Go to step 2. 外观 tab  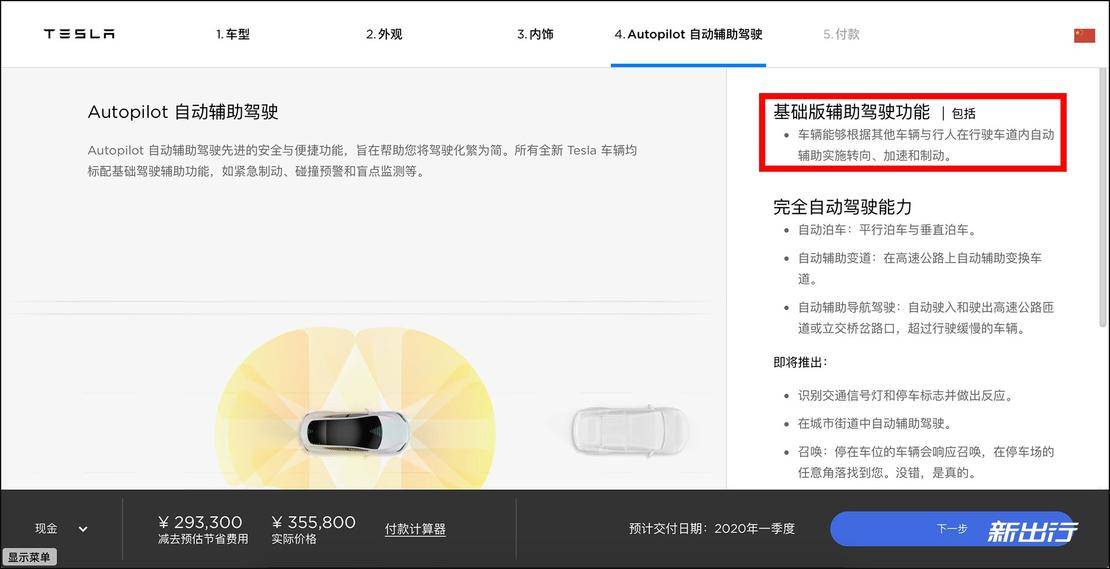point(384,34)
